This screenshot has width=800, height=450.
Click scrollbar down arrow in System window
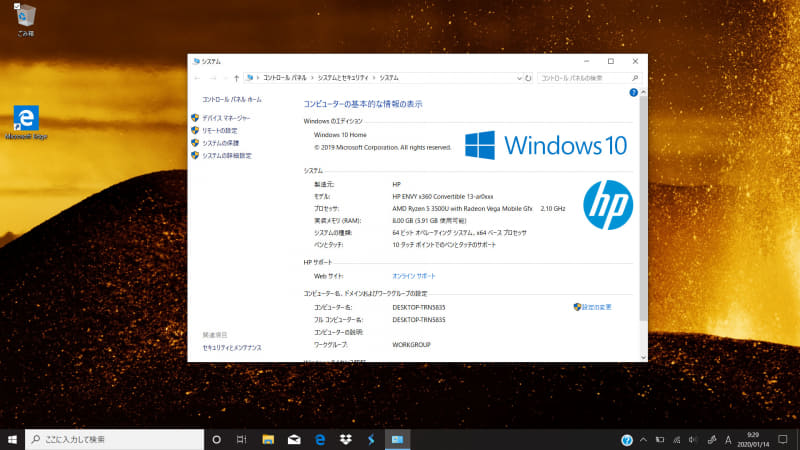coord(643,358)
